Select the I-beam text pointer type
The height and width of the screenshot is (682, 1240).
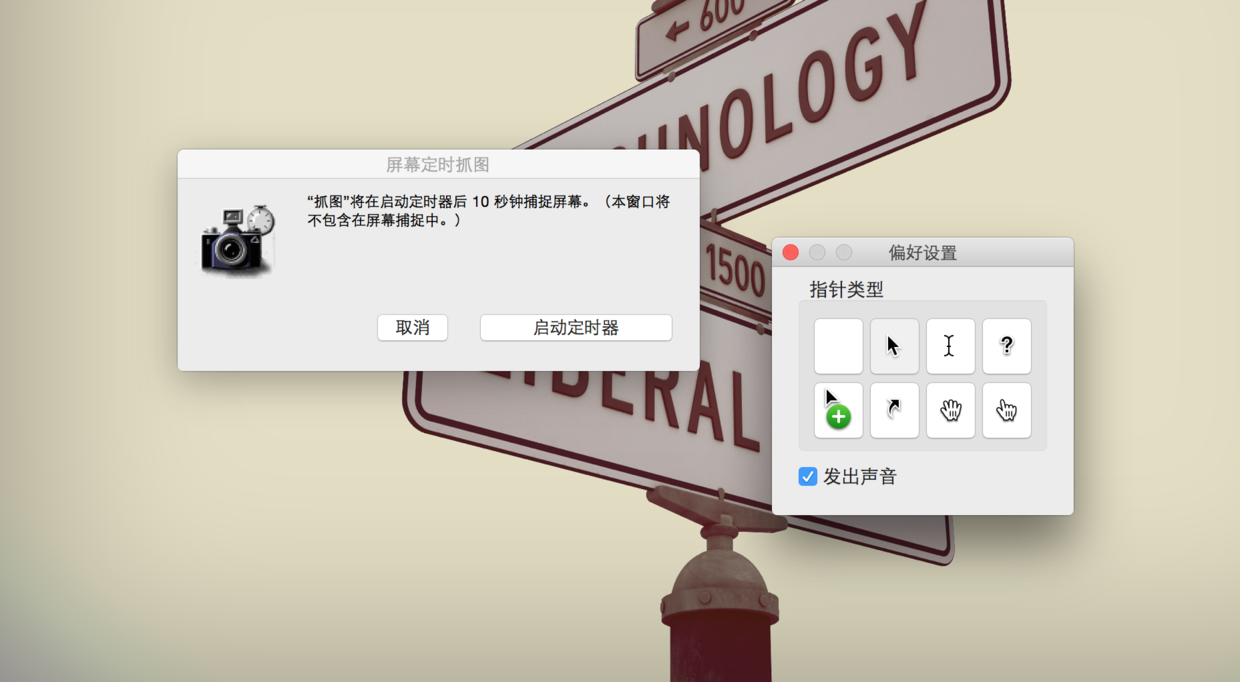[x=949, y=346]
